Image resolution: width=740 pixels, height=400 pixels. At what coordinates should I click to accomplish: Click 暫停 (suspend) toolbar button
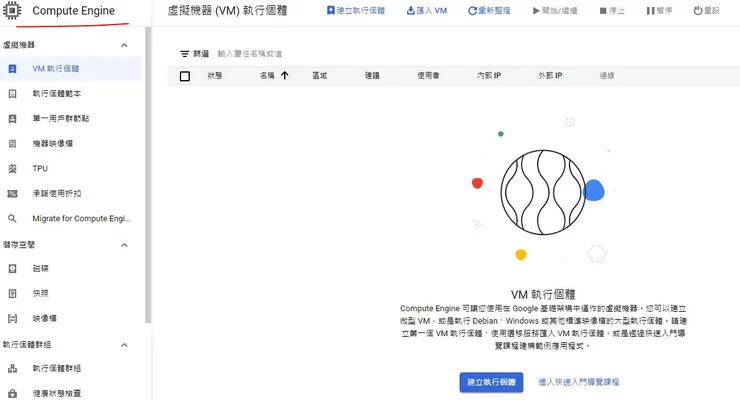[x=659, y=10]
